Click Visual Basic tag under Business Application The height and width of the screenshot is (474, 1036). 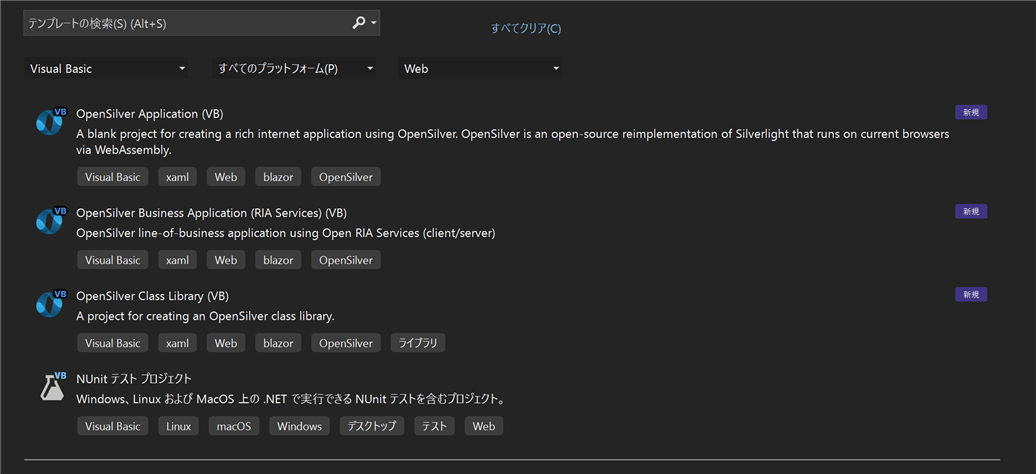[113, 260]
